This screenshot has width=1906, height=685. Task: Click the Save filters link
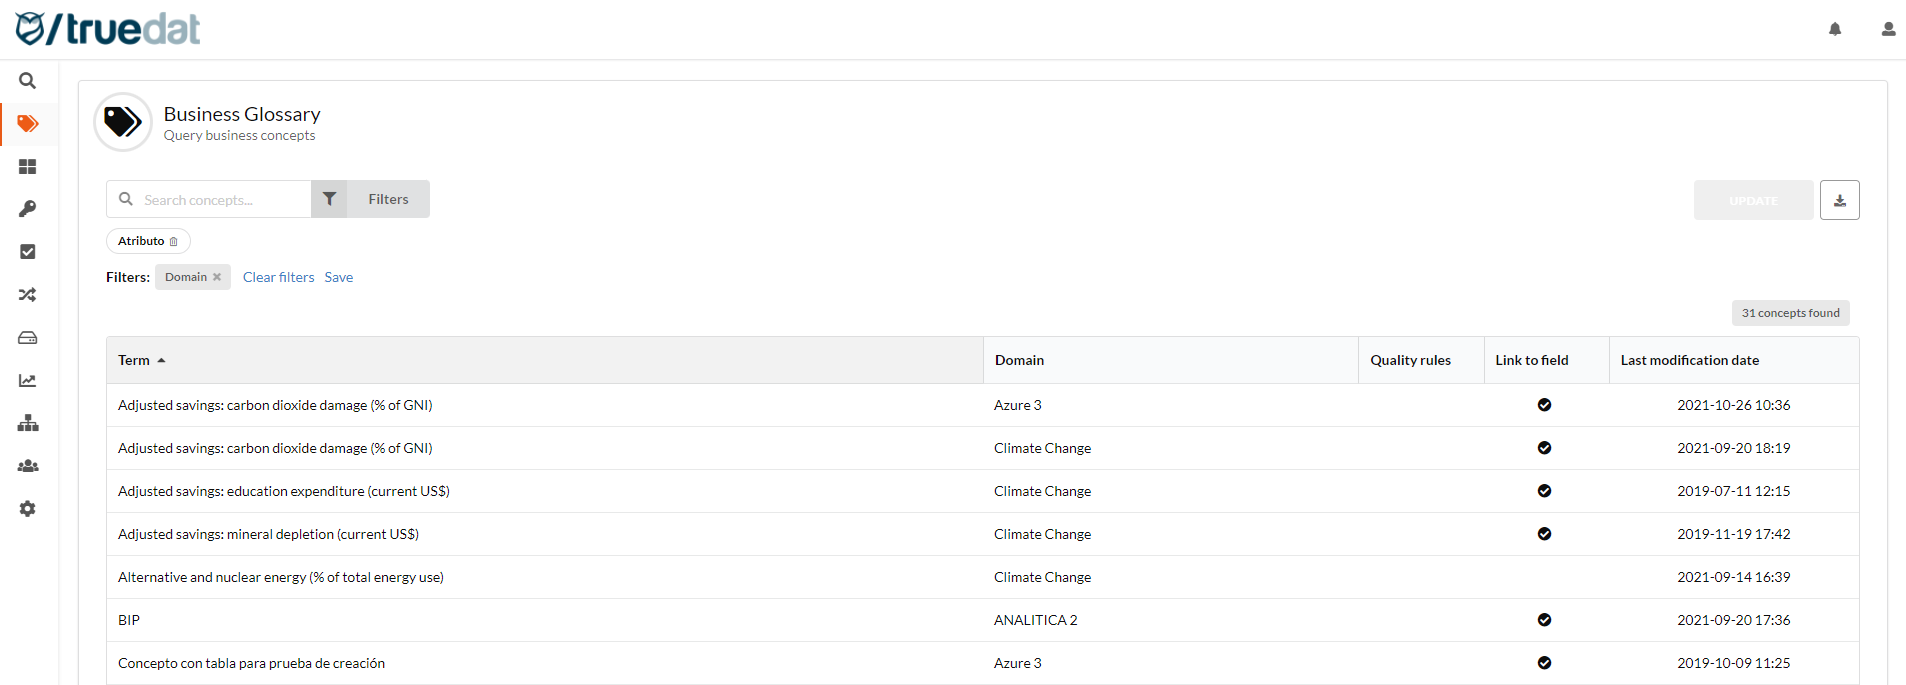click(x=338, y=277)
